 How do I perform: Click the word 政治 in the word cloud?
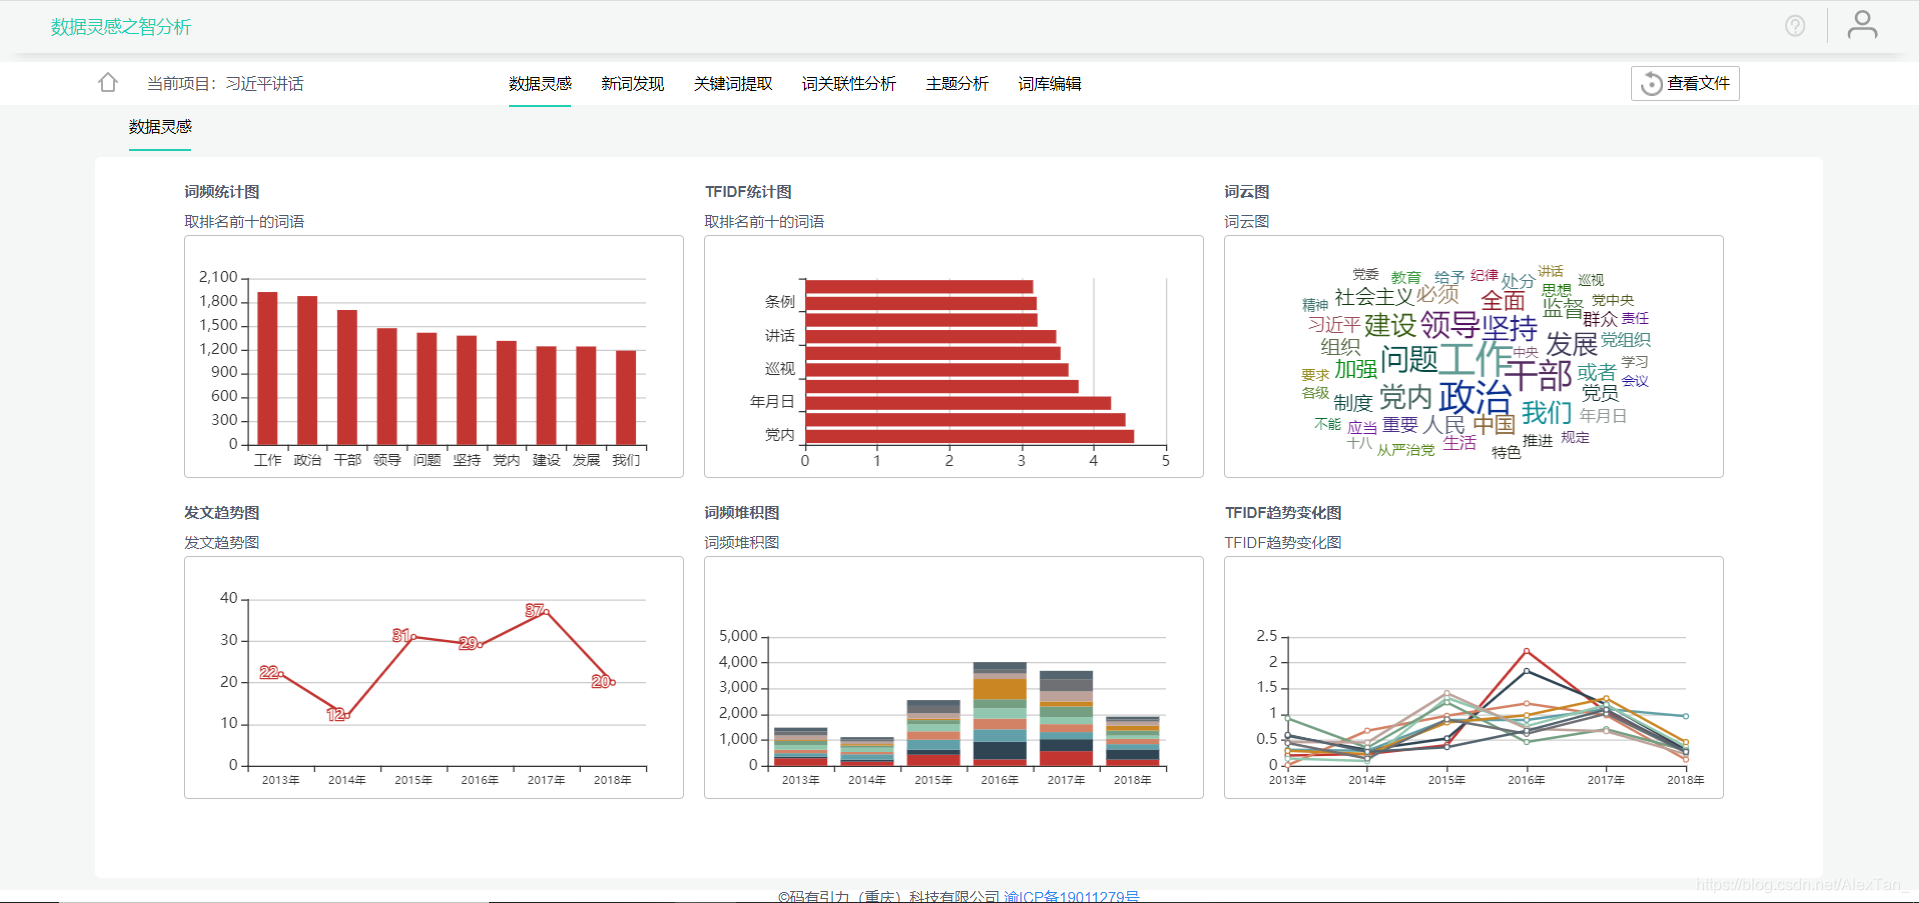1475,397
